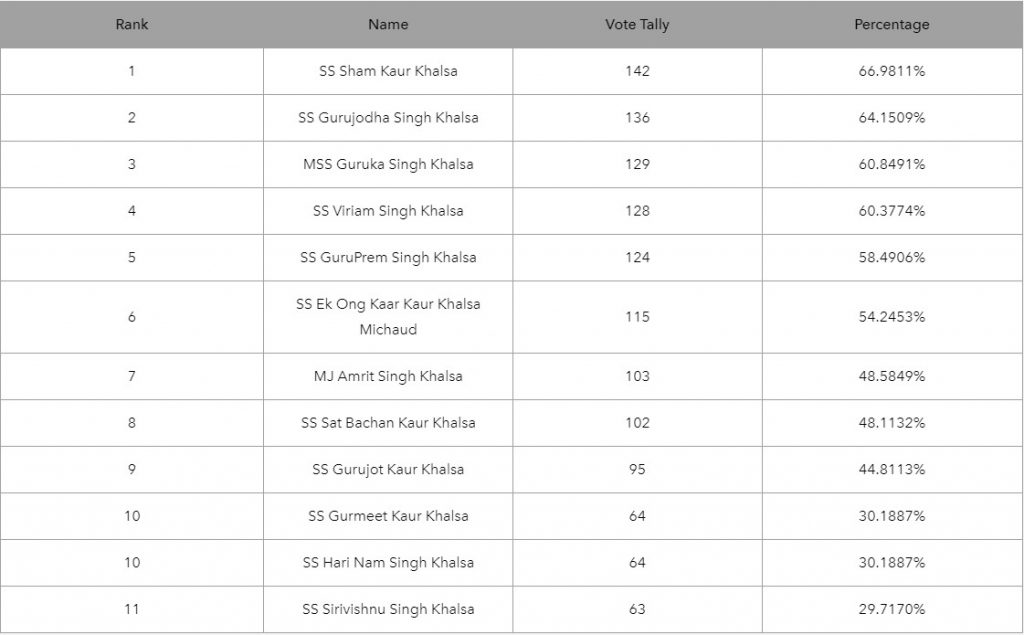Select MSS Guruka Singh Khalsa cell
Viewport: 1024px width, 635px height.
tap(388, 164)
